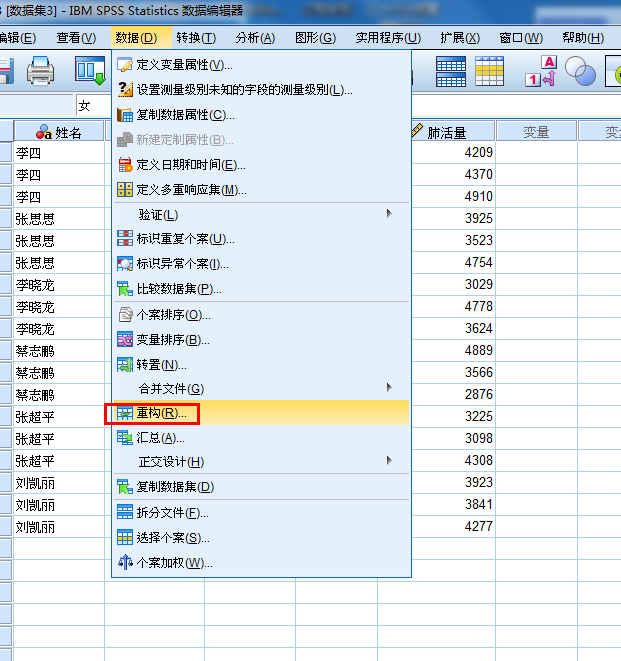Select the cell with value 2876
Image resolution: width=621 pixels, height=661 pixels.
coord(453,394)
